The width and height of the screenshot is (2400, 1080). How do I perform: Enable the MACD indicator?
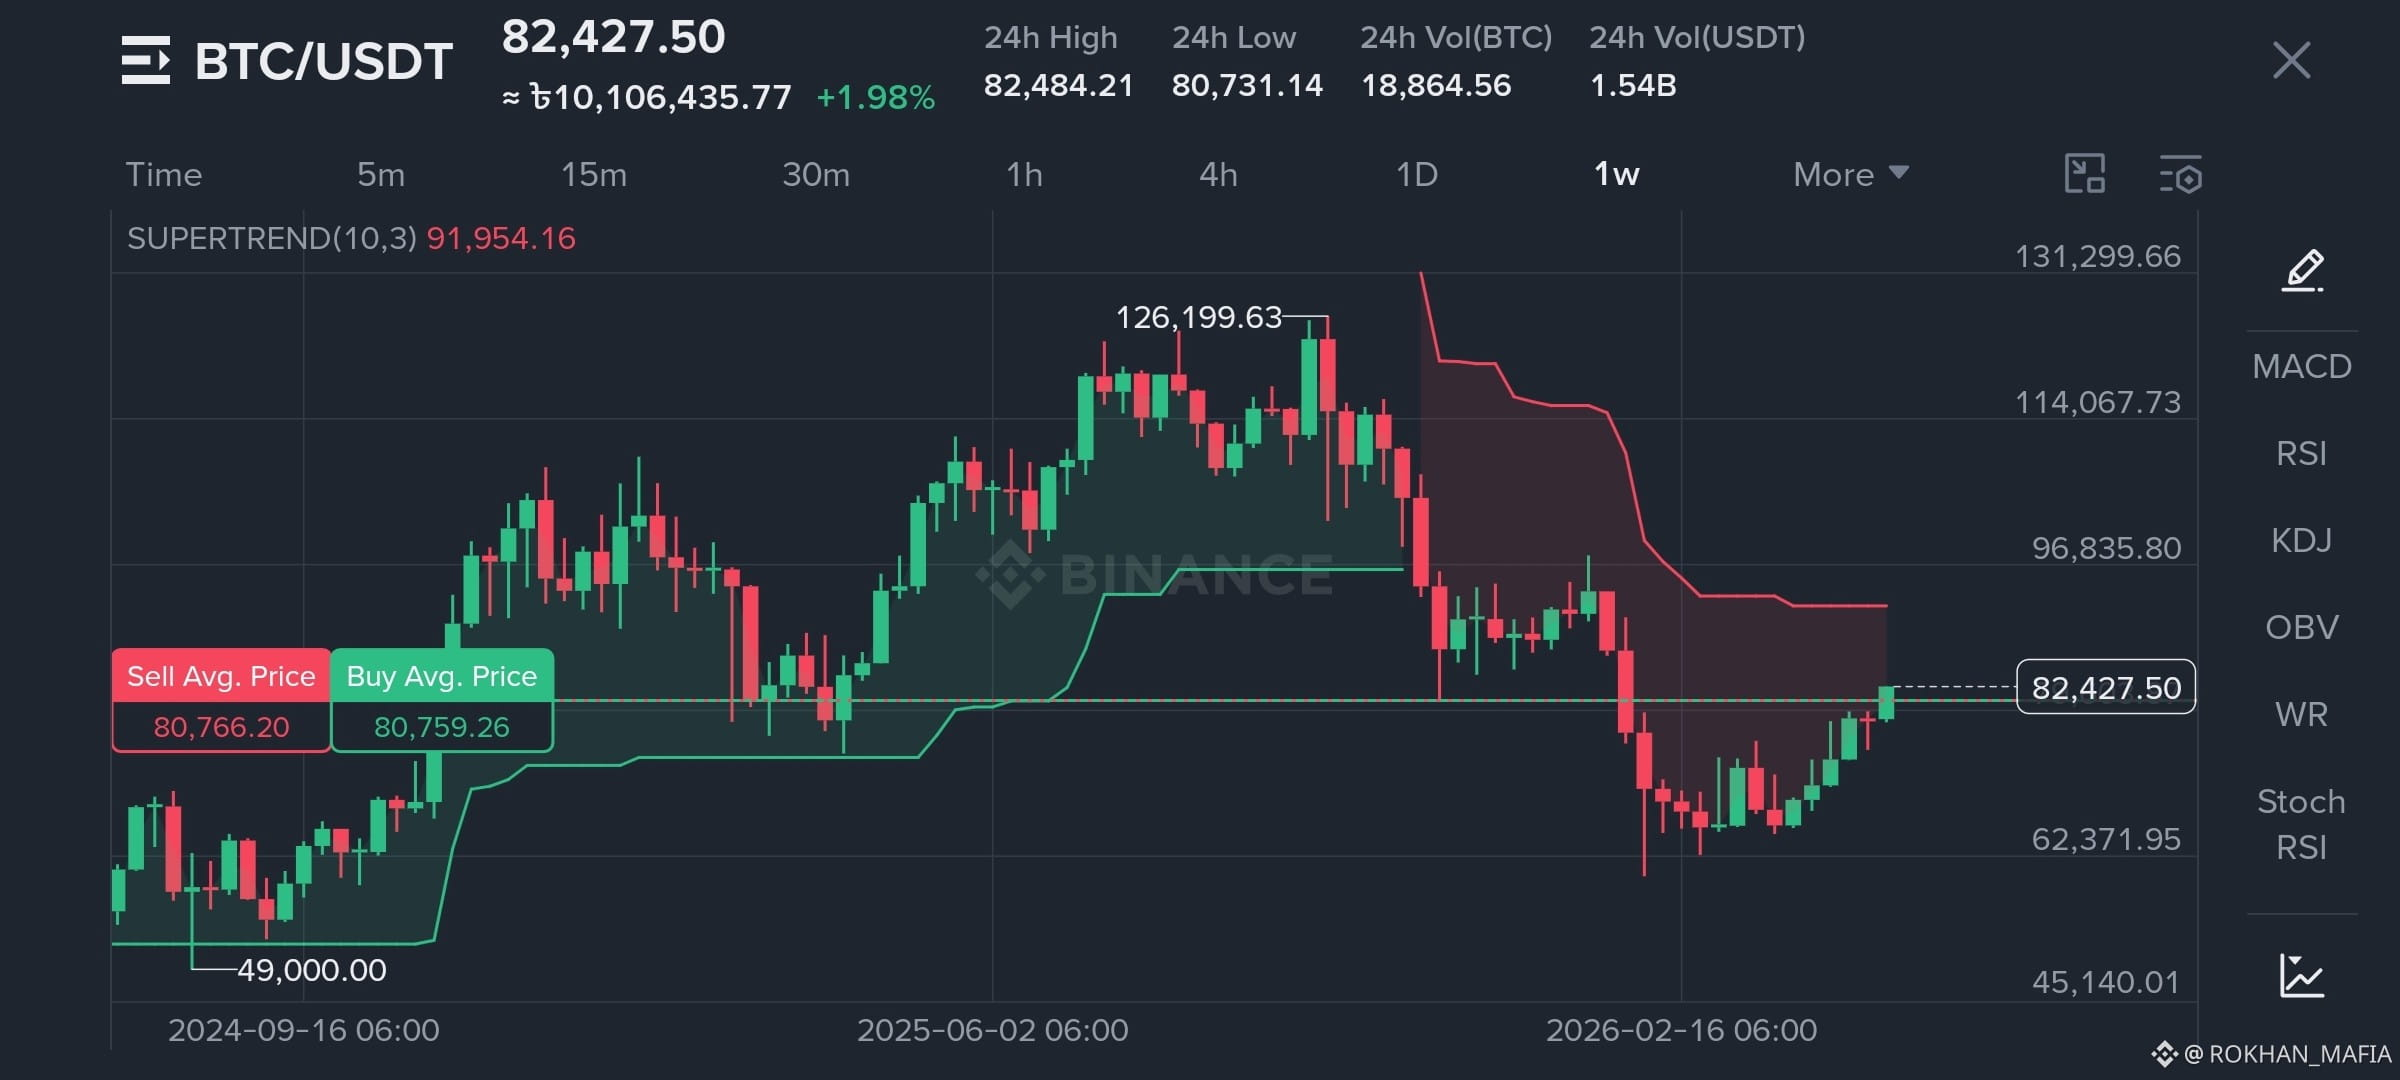[2302, 366]
